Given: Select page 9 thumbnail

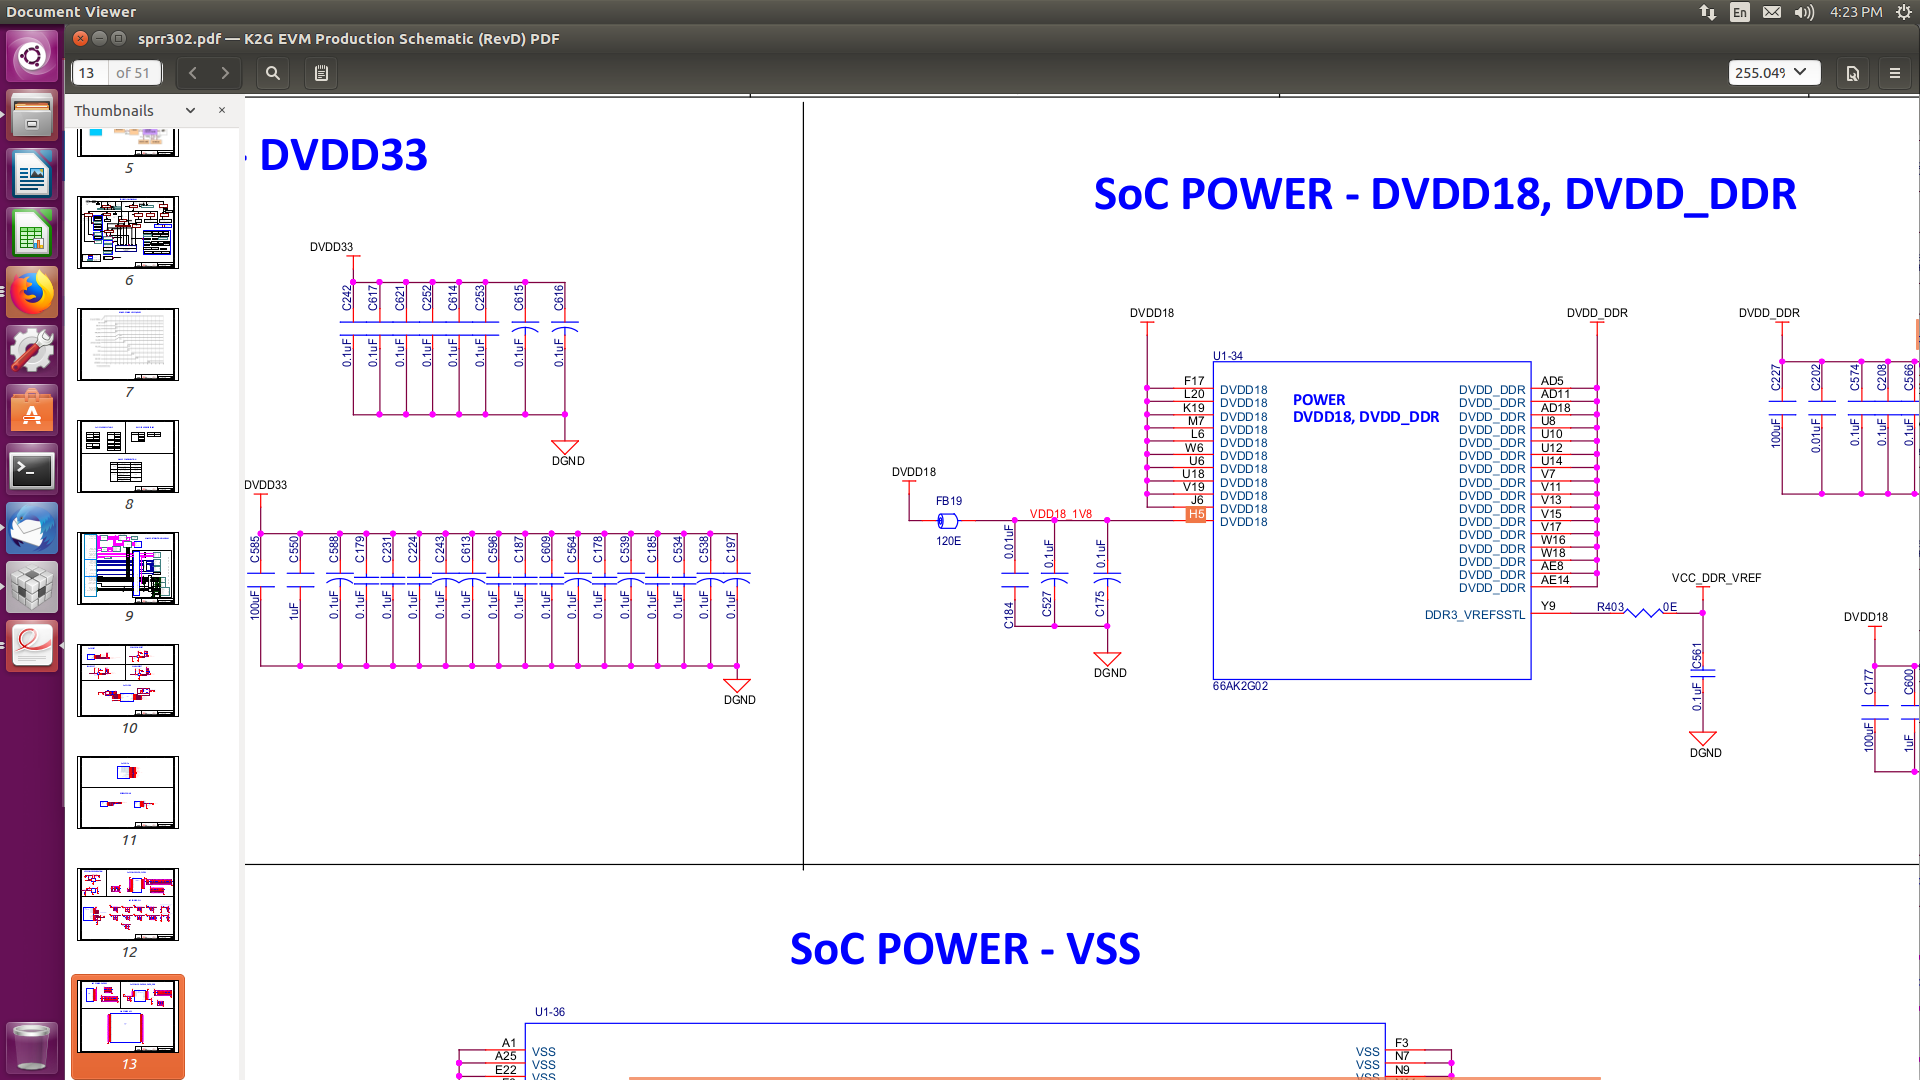Looking at the screenshot, I should pyautogui.click(x=128, y=568).
